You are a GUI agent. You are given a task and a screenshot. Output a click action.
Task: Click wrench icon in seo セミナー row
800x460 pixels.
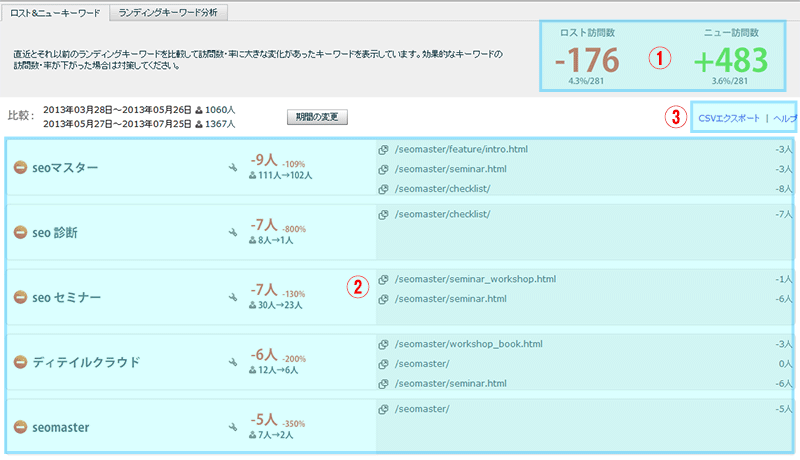[x=233, y=297]
